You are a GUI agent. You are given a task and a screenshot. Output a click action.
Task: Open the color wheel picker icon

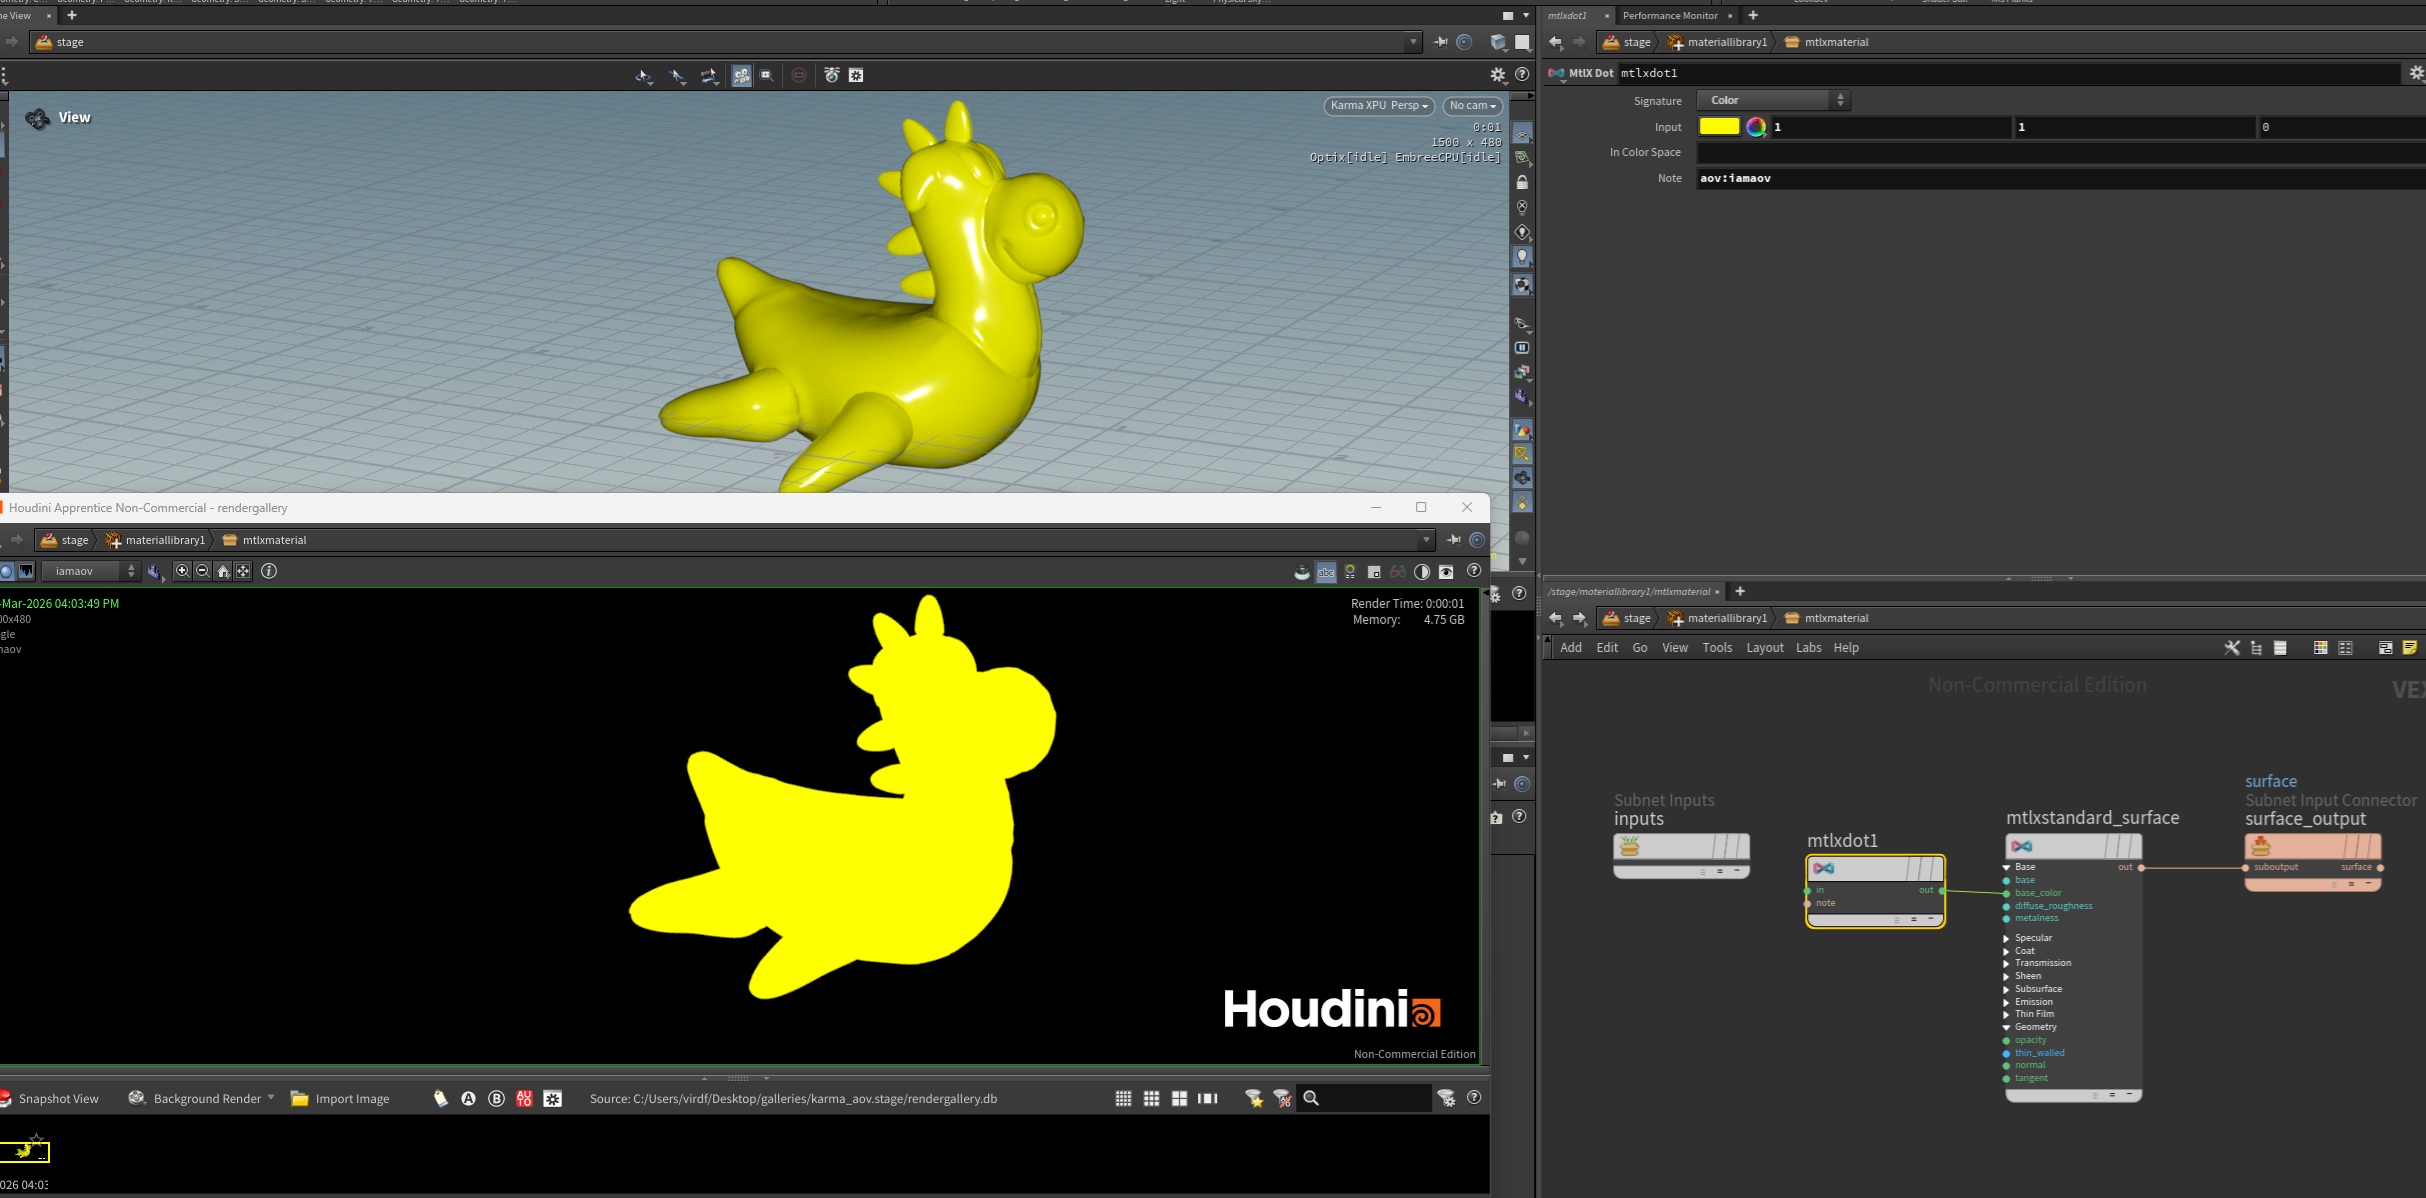(x=1755, y=127)
